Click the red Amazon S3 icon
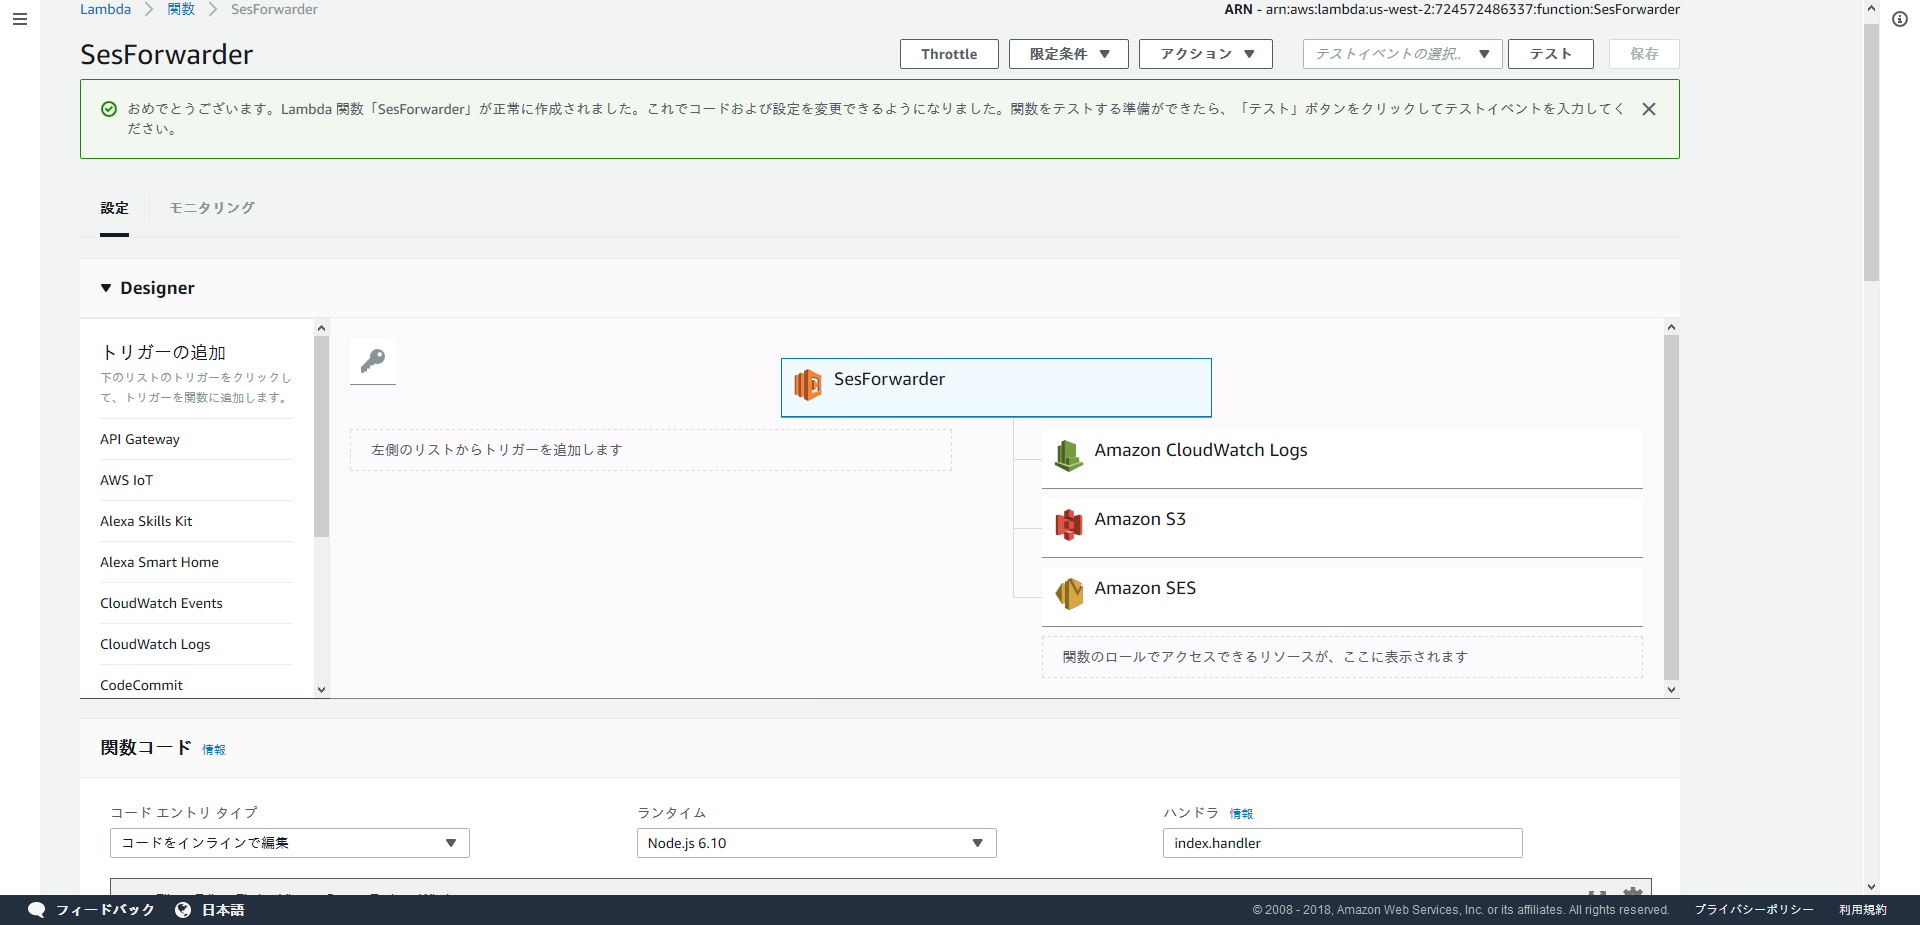1920x925 pixels. [x=1069, y=525]
